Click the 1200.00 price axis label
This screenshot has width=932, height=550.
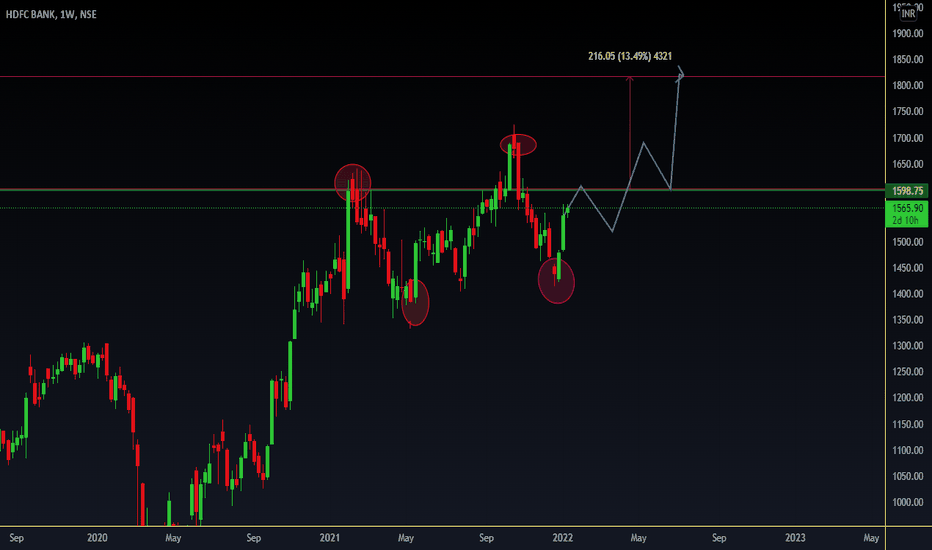[908, 398]
